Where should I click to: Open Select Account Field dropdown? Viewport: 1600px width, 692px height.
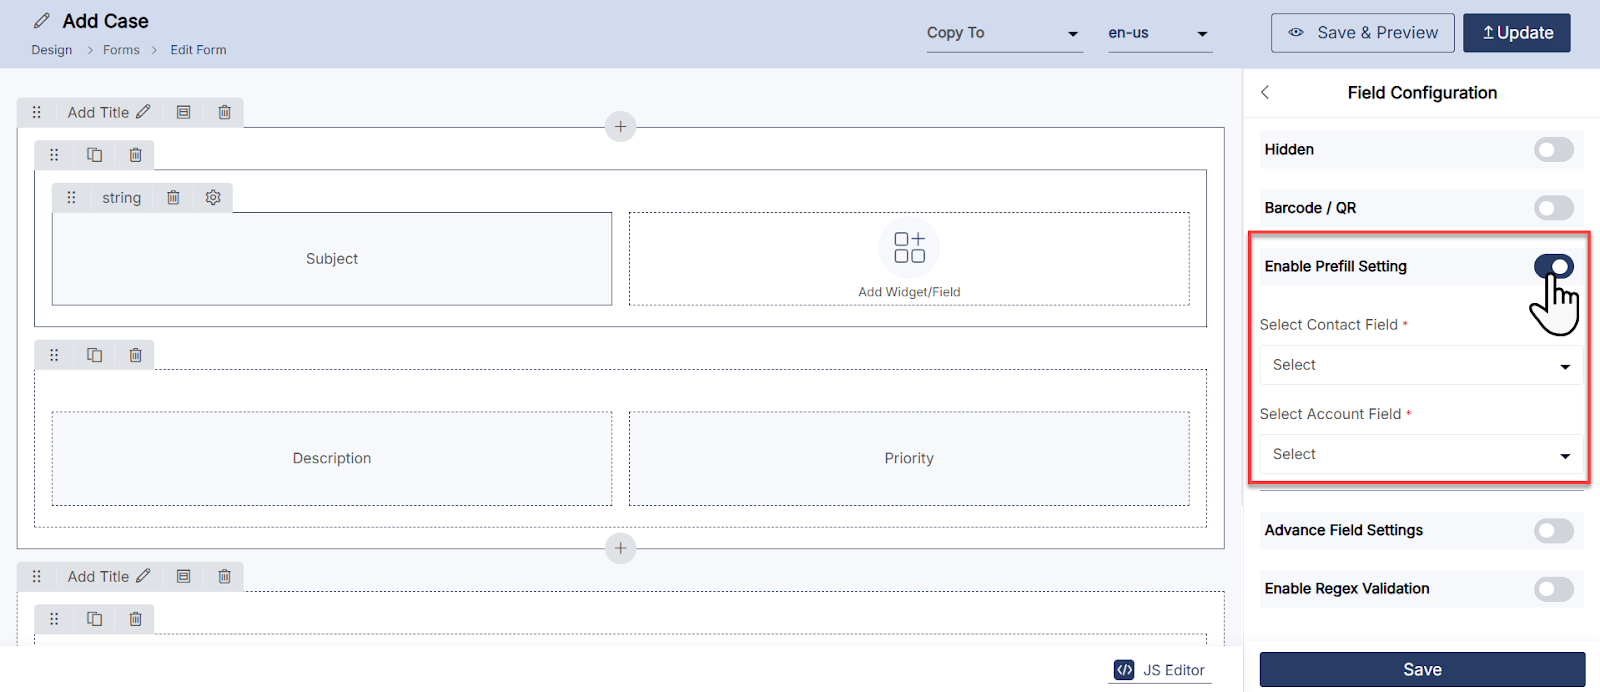pyautogui.click(x=1420, y=454)
